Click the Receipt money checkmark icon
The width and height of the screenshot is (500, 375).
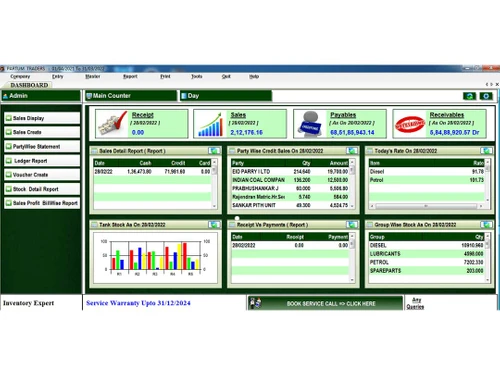pos(112,124)
